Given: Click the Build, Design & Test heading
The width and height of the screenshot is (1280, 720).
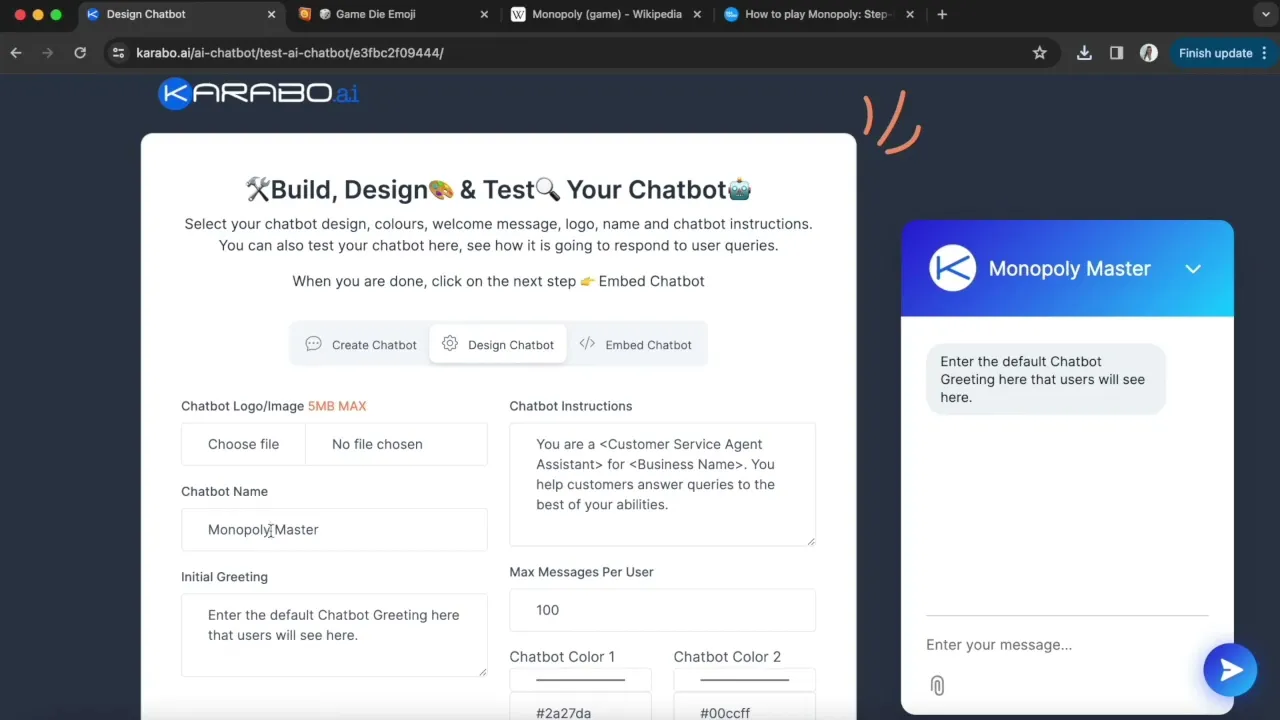Looking at the screenshot, I should point(498,189).
